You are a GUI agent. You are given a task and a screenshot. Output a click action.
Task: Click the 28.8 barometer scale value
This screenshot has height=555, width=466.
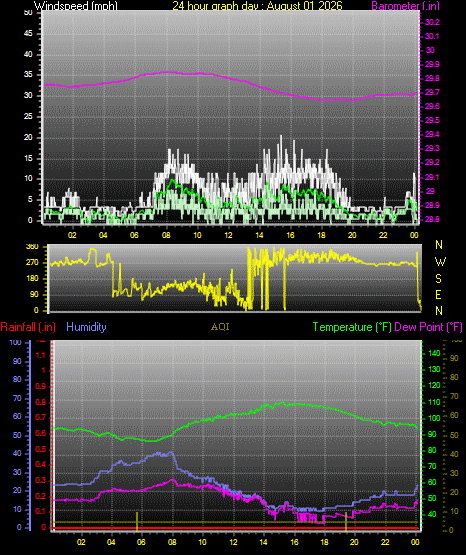click(x=432, y=219)
